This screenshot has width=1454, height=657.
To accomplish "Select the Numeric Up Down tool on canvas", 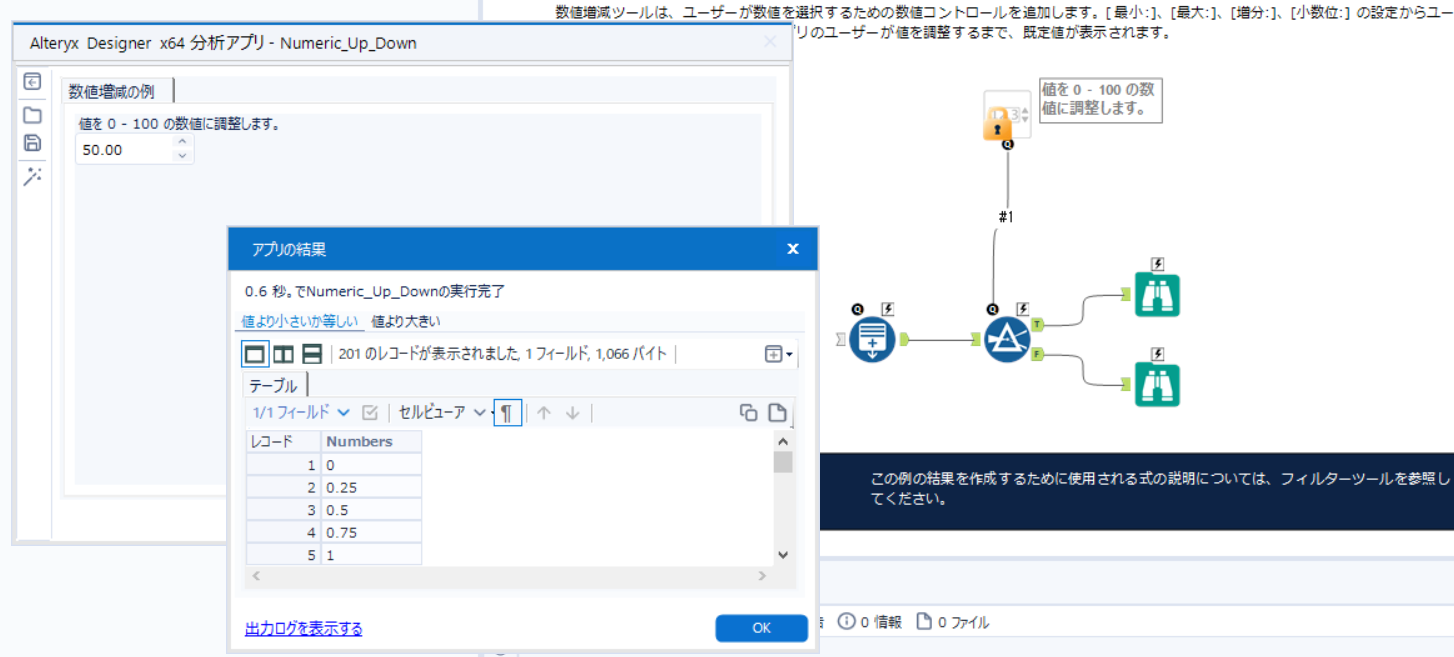I will pyautogui.click(x=1006, y=116).
